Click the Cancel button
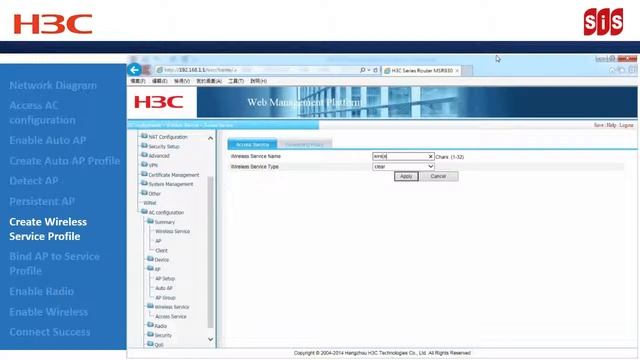Image resolution: width=640 pixels, height=360 pixels. pyautogui.click(x=438, y=176)
